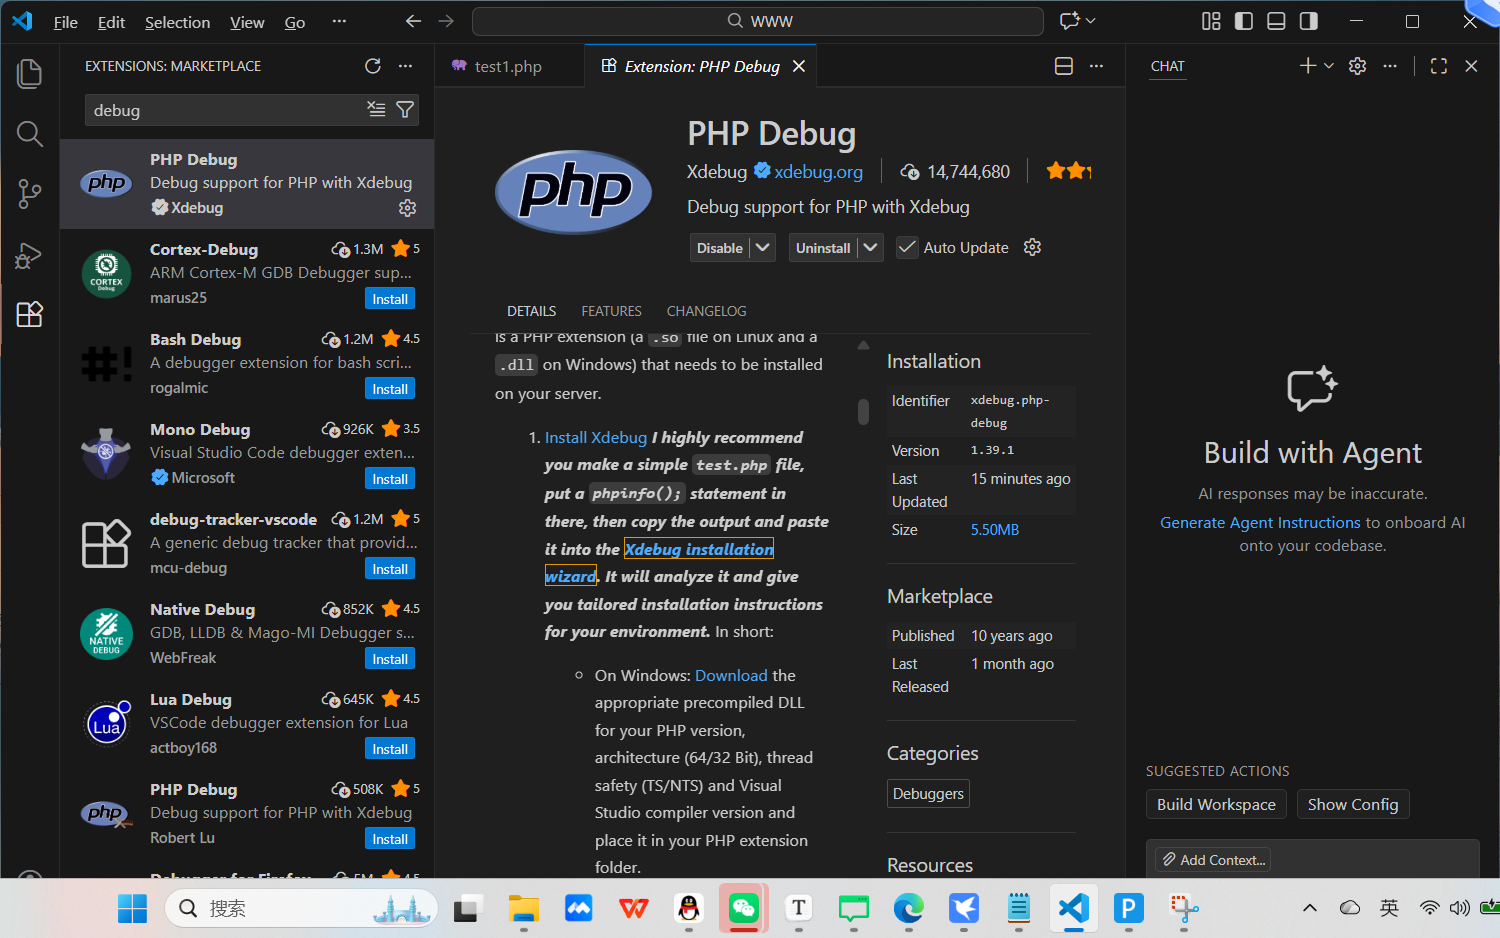Install Cortex-Debug extension
1500x938 pixels.
tap(390, 299)
